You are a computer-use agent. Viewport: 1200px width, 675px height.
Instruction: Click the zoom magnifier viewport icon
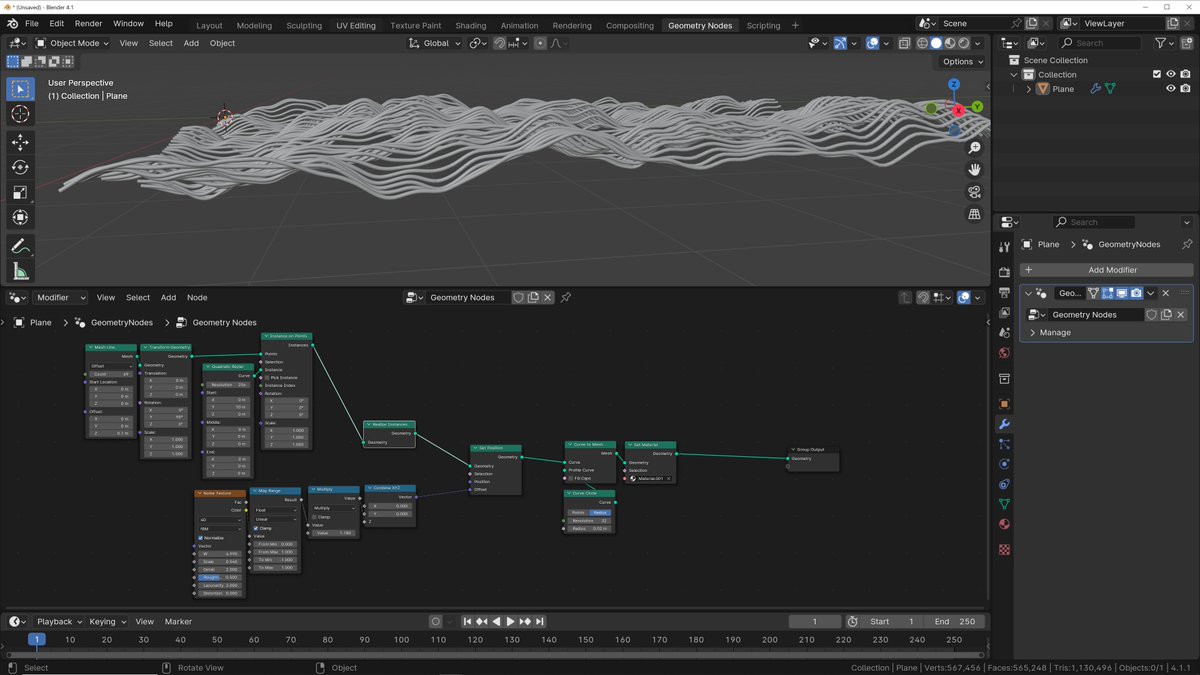point(974,147)
